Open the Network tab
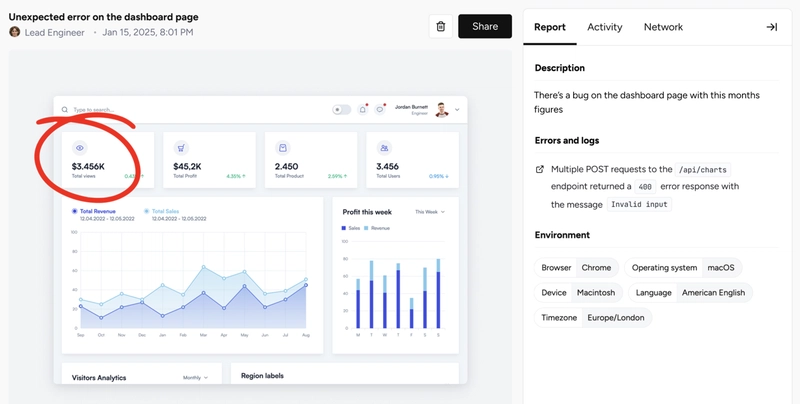This screenshot has height=404, width=800. click(663, 27)
